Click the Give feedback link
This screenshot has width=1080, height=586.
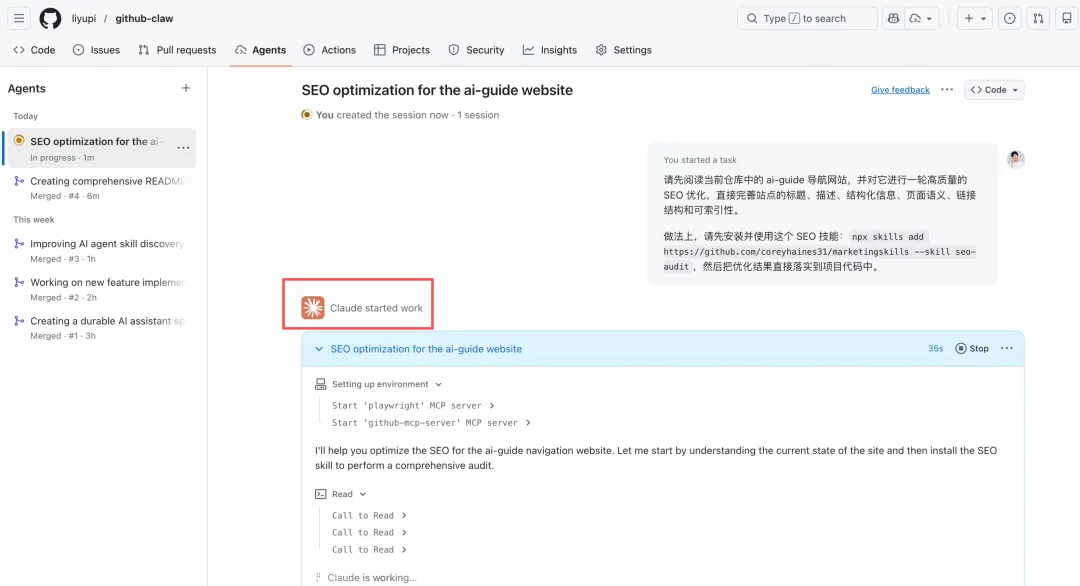[x=900, y=90]
